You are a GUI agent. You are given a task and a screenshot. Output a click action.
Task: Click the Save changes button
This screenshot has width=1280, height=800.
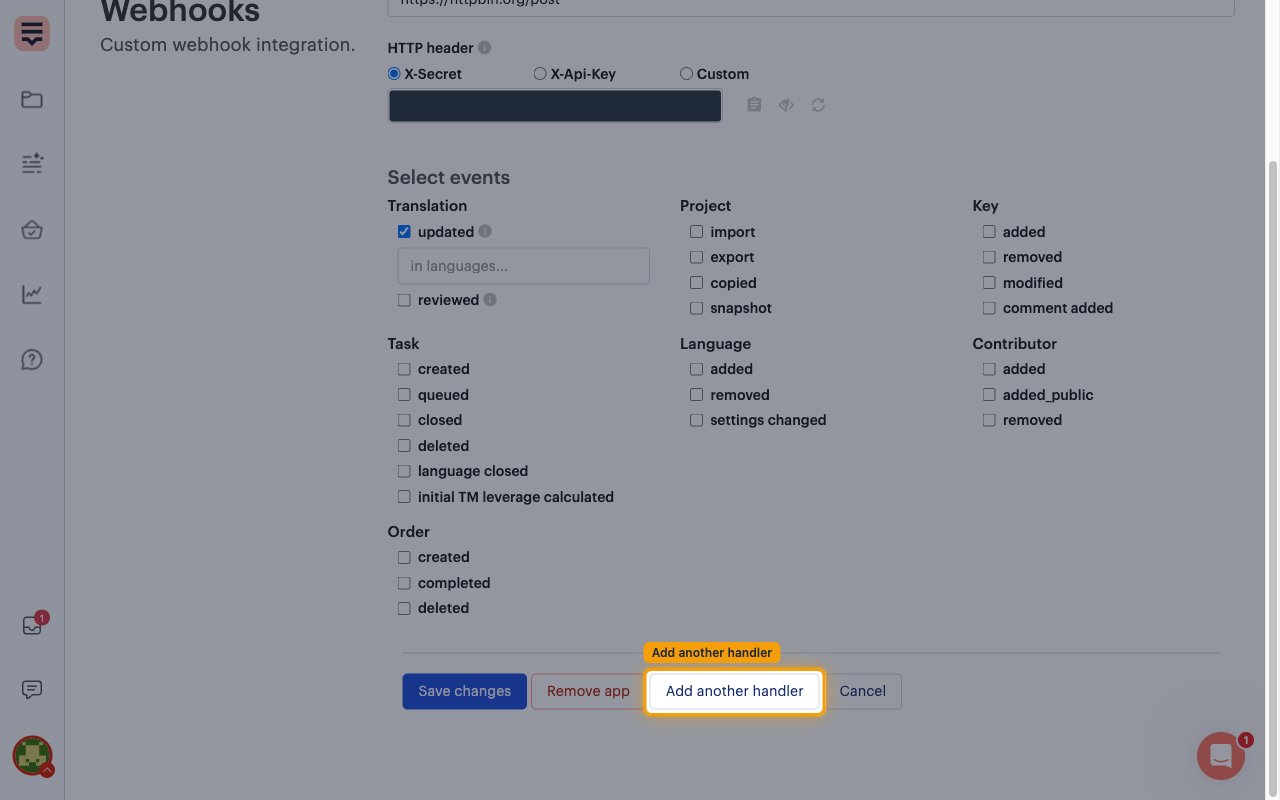pyautogui.click(x=464, y=691)
